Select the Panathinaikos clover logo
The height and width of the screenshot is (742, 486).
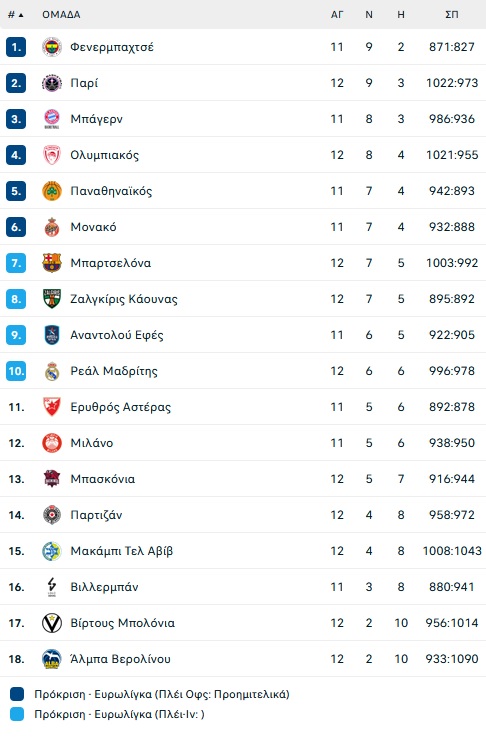pyautogui.click(x=52, y=191)
